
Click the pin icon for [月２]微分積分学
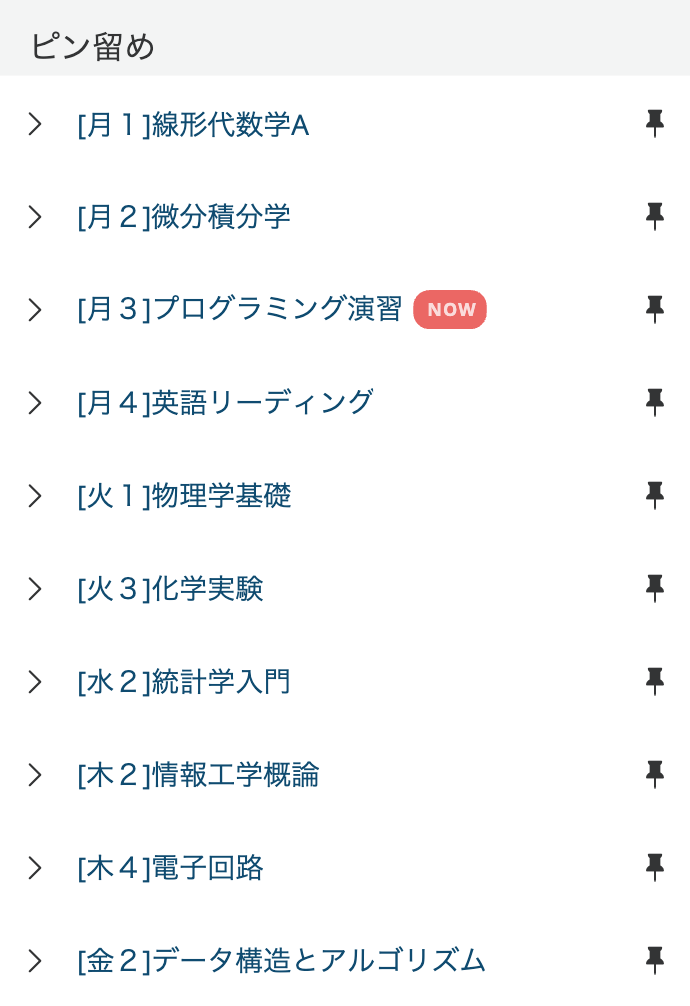coord(654,216)
